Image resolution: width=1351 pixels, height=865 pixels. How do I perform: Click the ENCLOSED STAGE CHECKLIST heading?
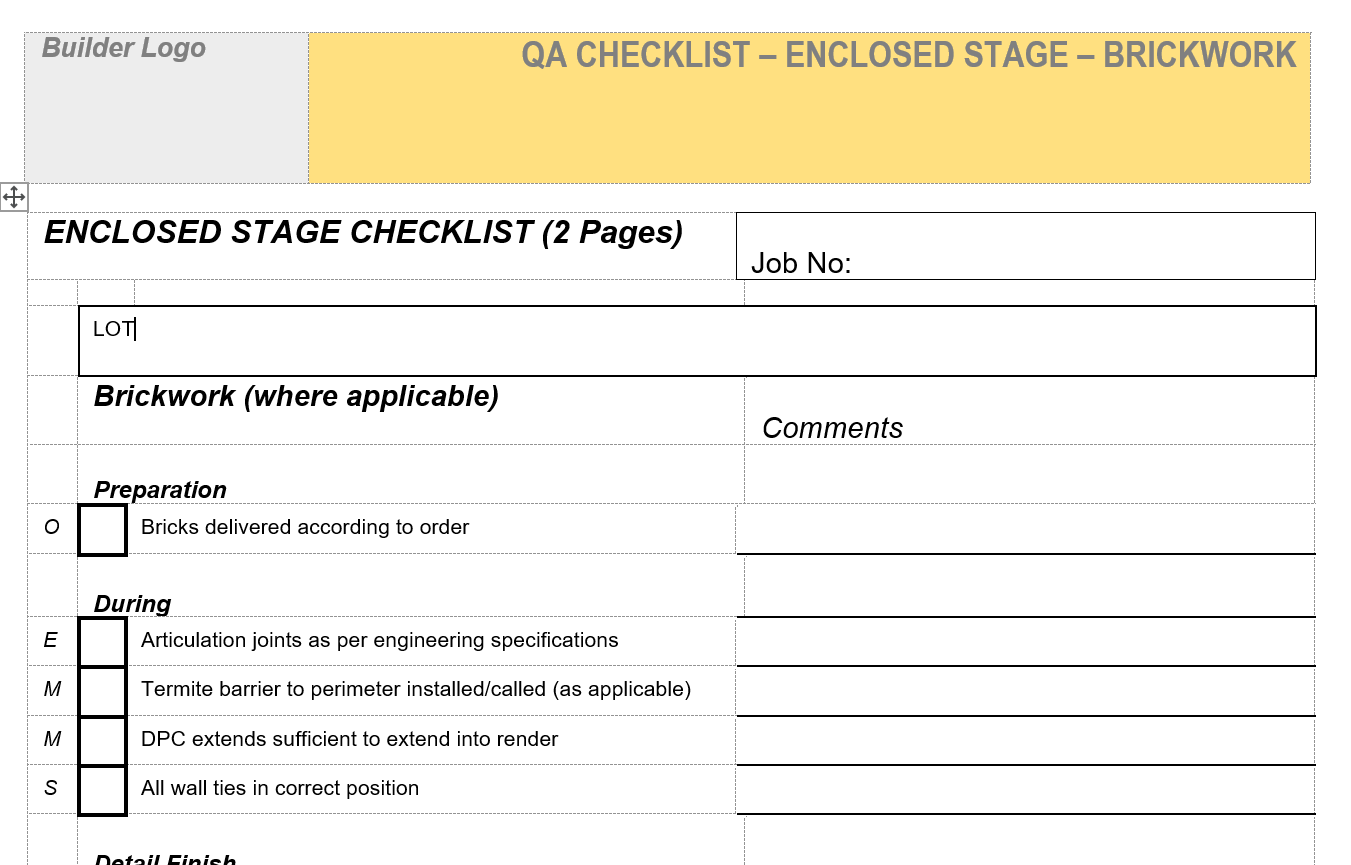tap(364, 233)
